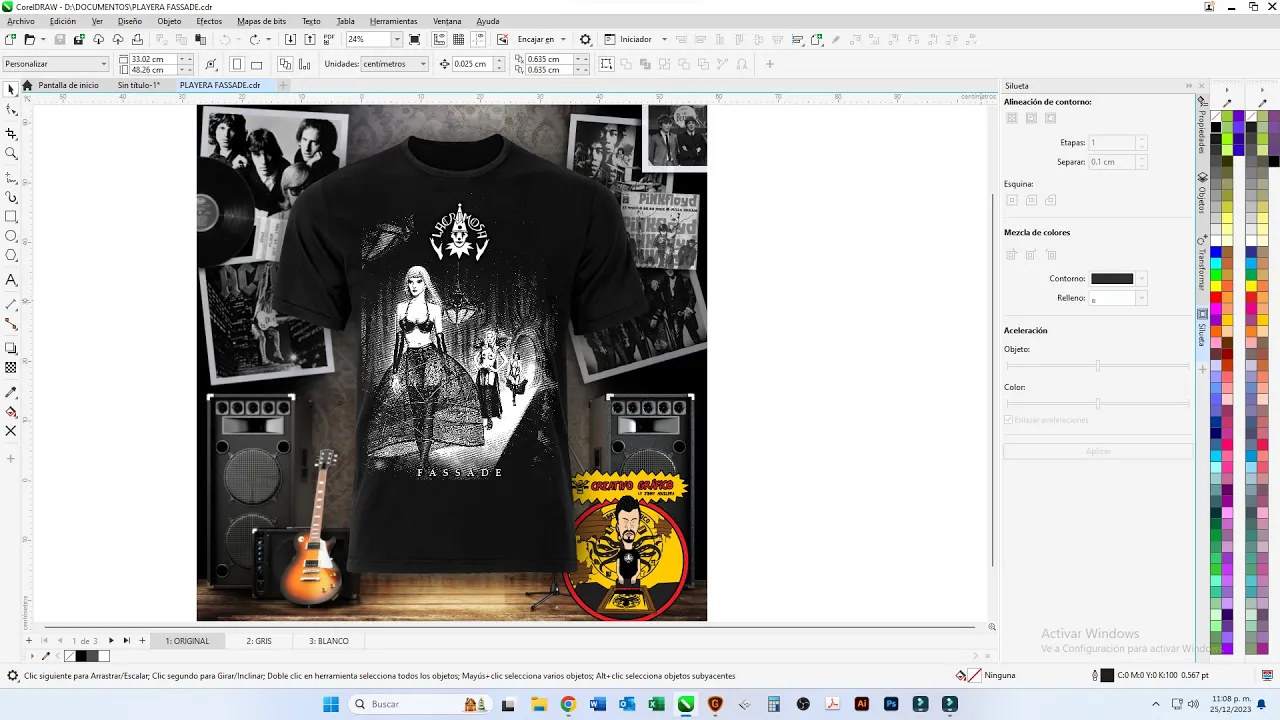Click the Save icon in the toolbar
The height and width of the screenshot is (720, 1280).
pyautogui.click(x=60, y=39)
